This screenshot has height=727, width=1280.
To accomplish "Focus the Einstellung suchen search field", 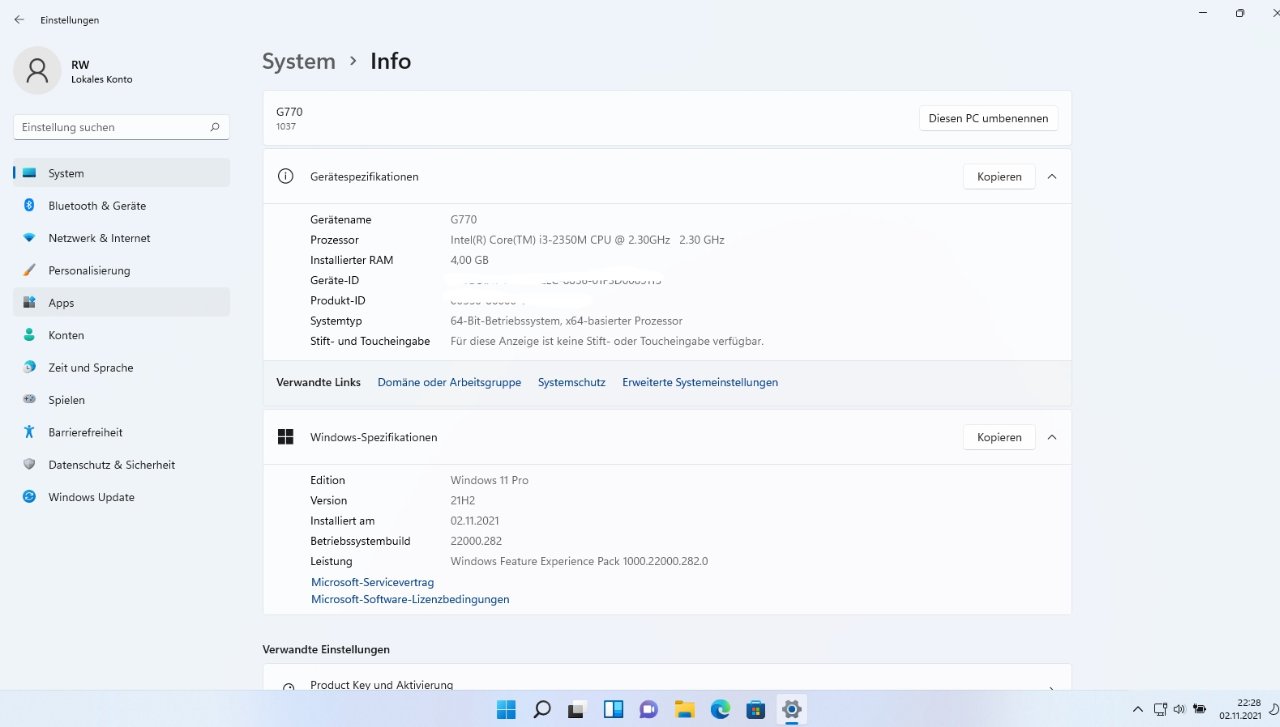I will click(x=121, y=127).
